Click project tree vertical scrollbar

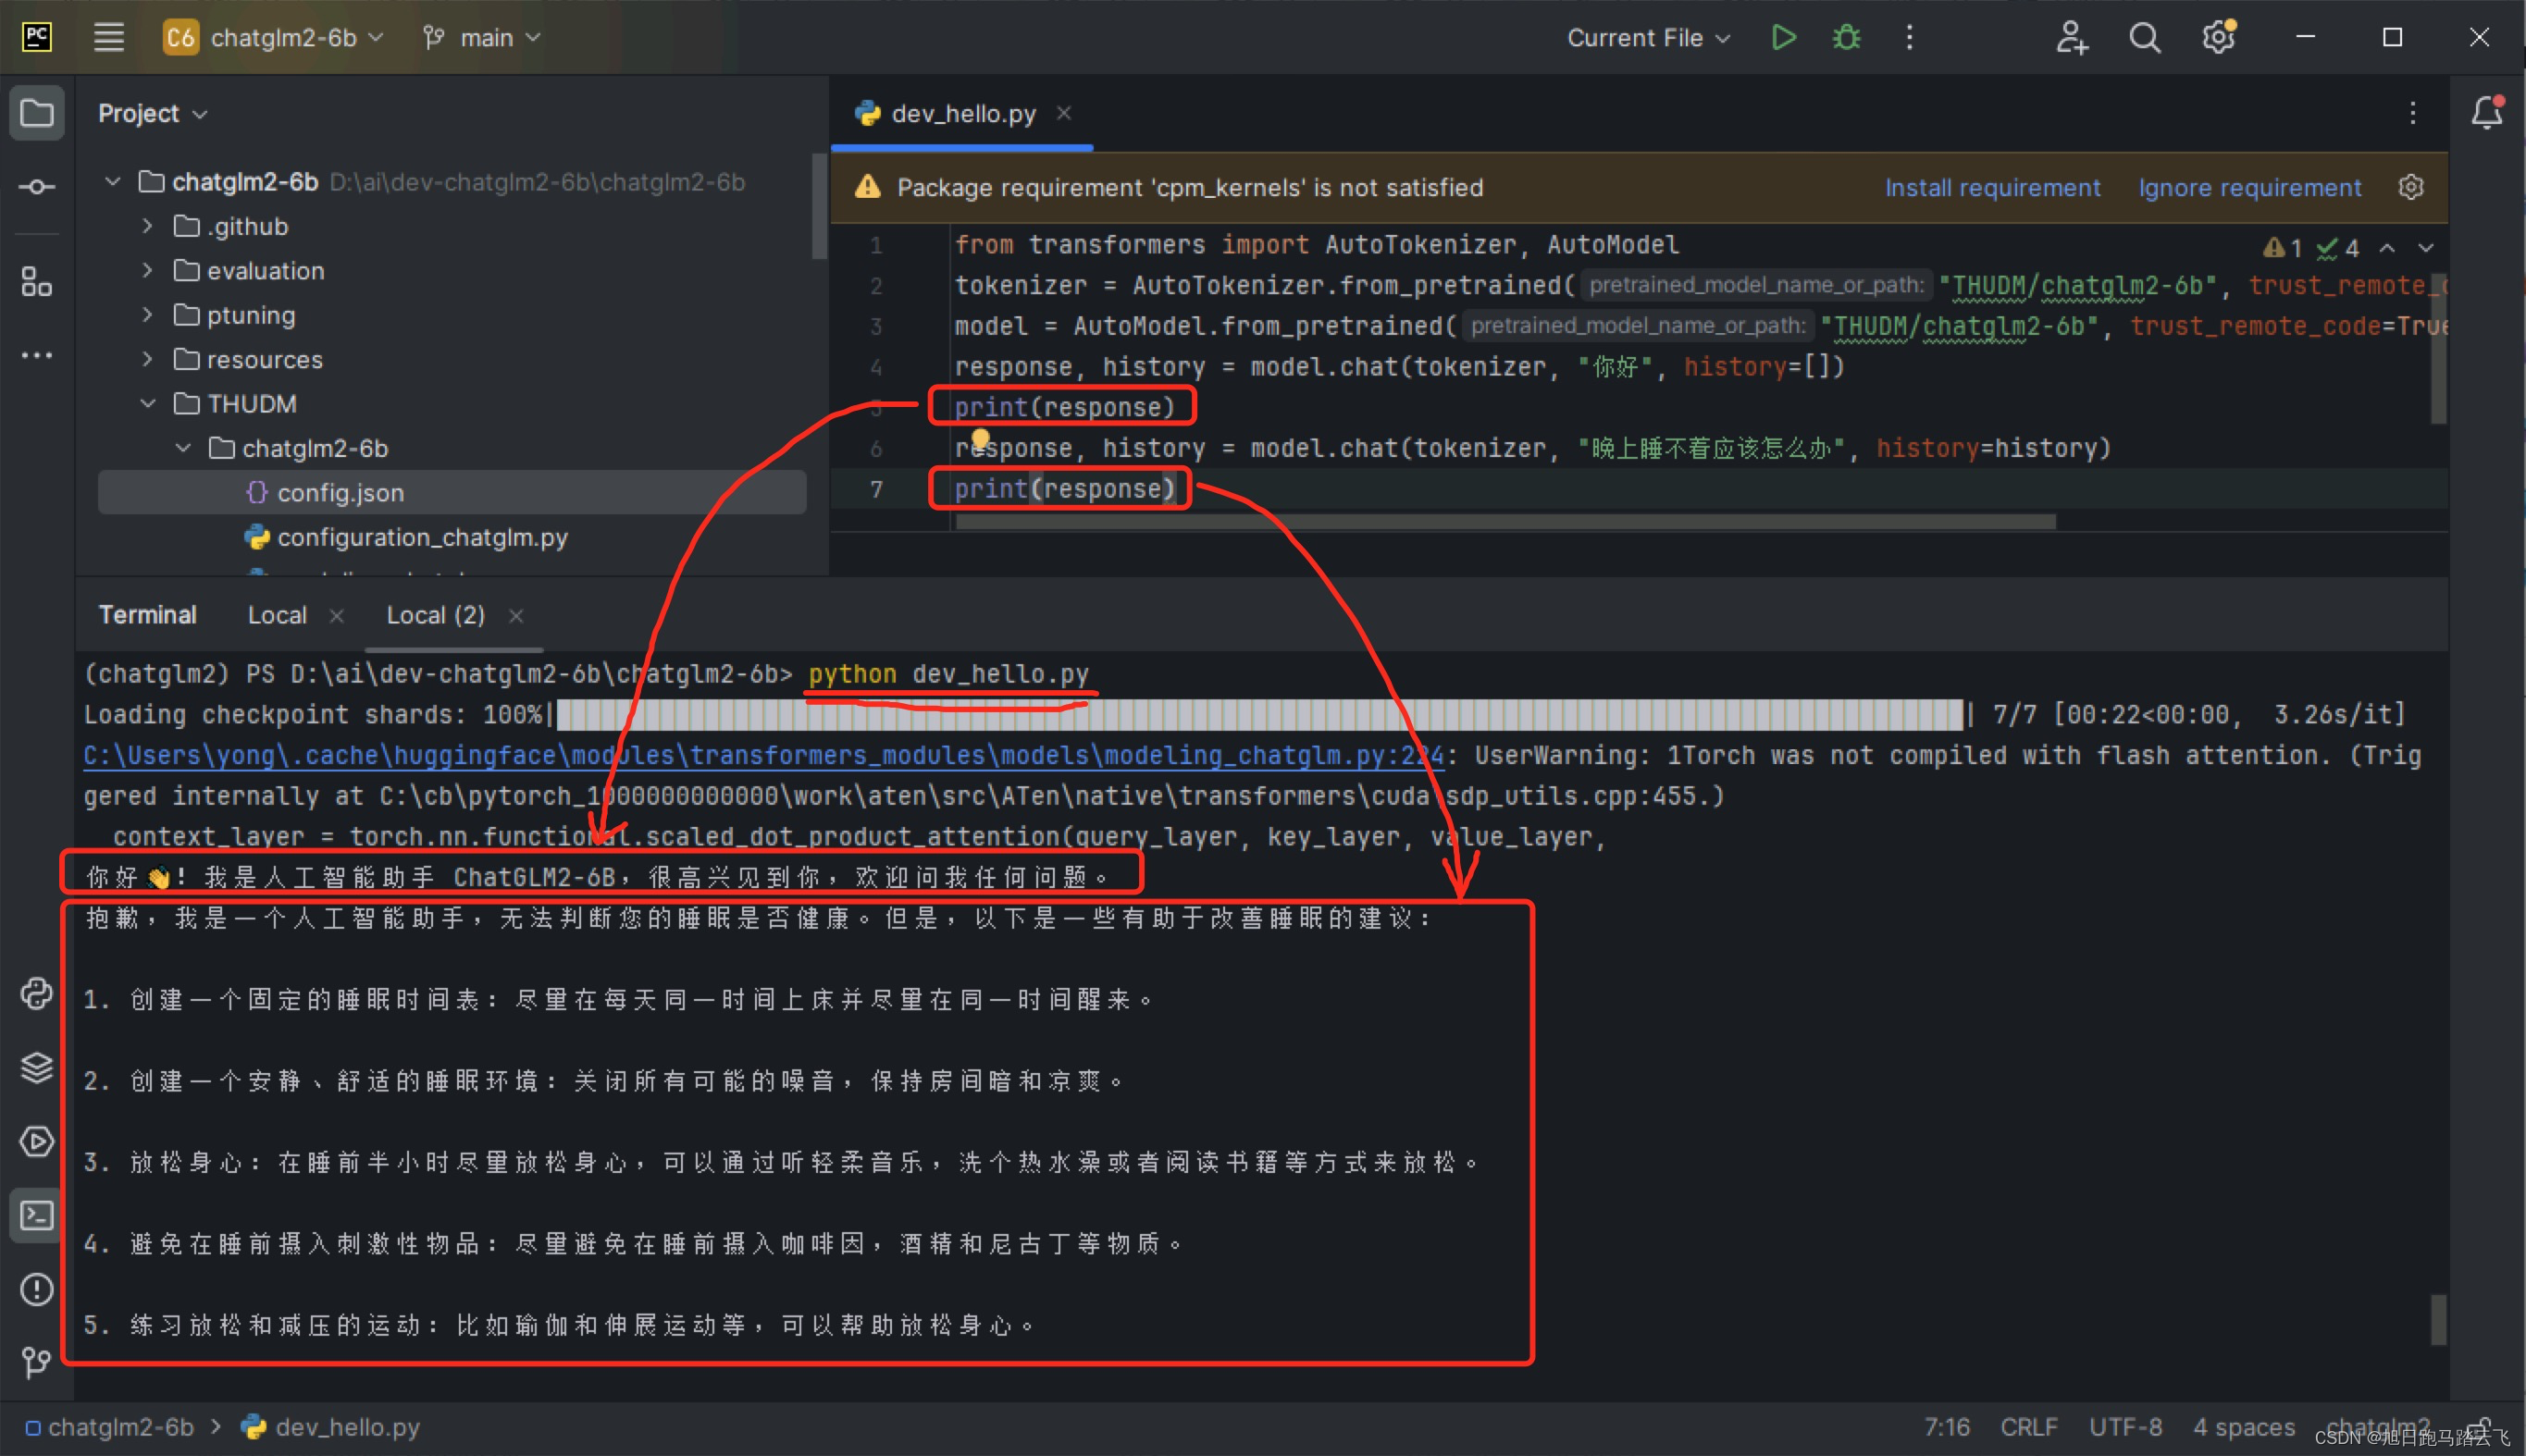pos(819,205)
